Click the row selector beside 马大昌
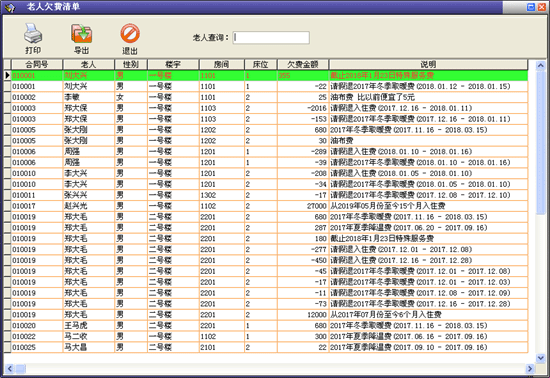Image resolution: width=550 pixels, height=378 pixels. point(7,347)
